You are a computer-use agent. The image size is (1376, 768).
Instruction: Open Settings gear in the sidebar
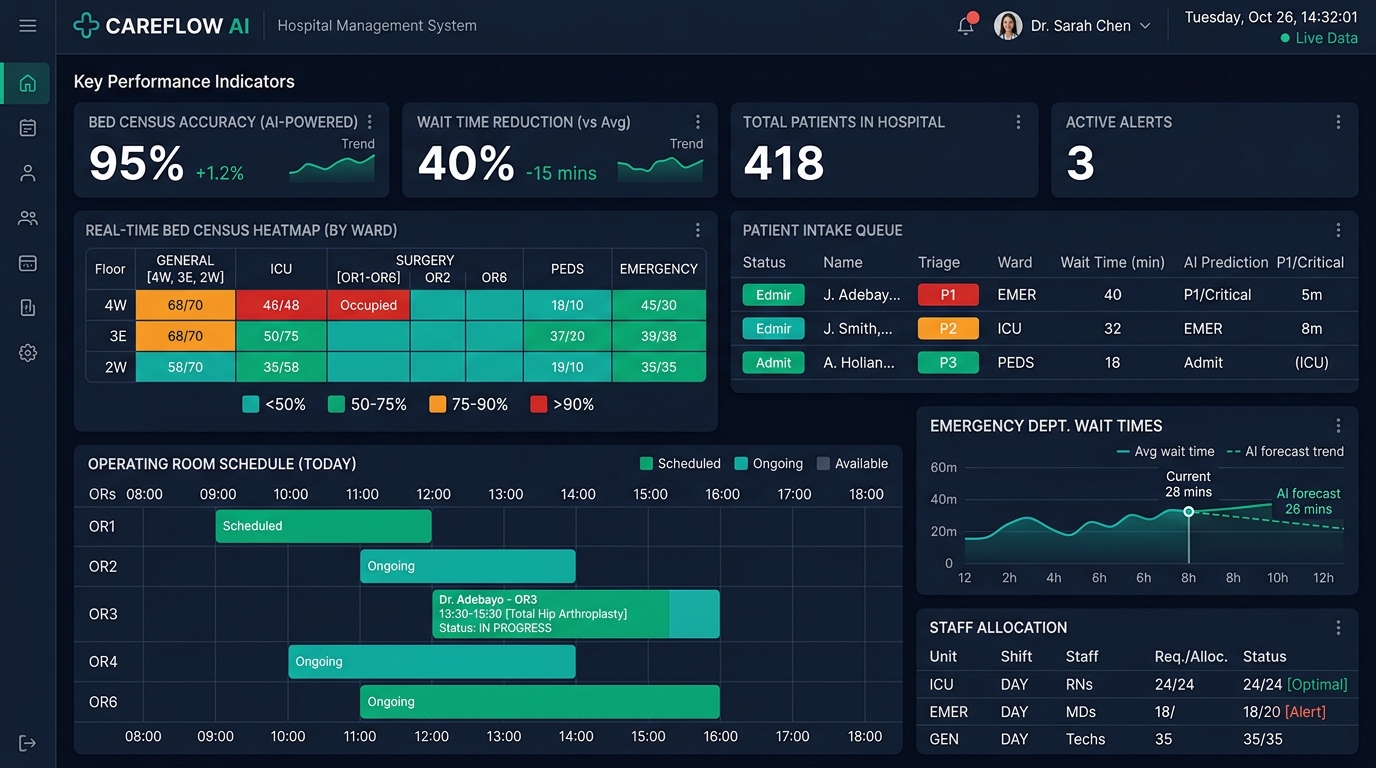click(x=27, y=353)
